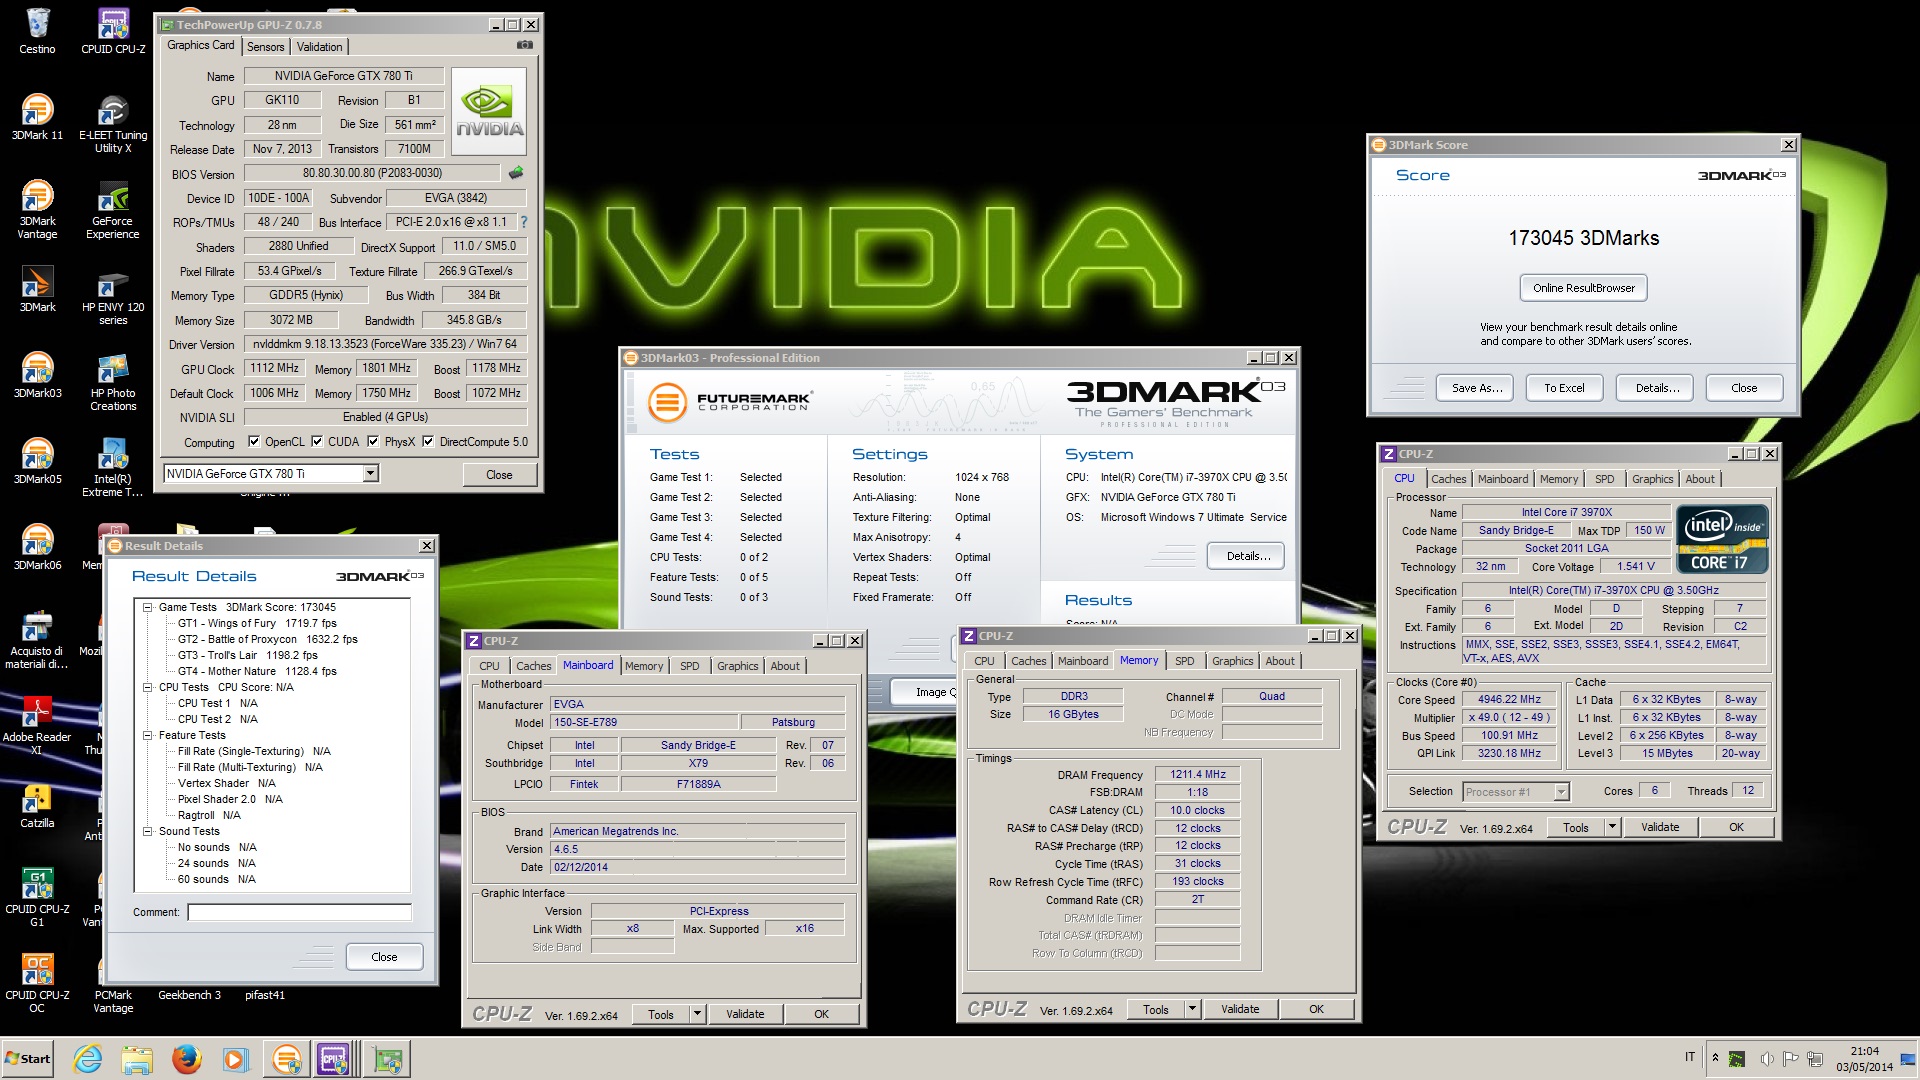This screenshot has height=1080, width=1920.
Task: Open the GPU selection dropdown in GPU-Z
Action: click(x=370, y=473)
